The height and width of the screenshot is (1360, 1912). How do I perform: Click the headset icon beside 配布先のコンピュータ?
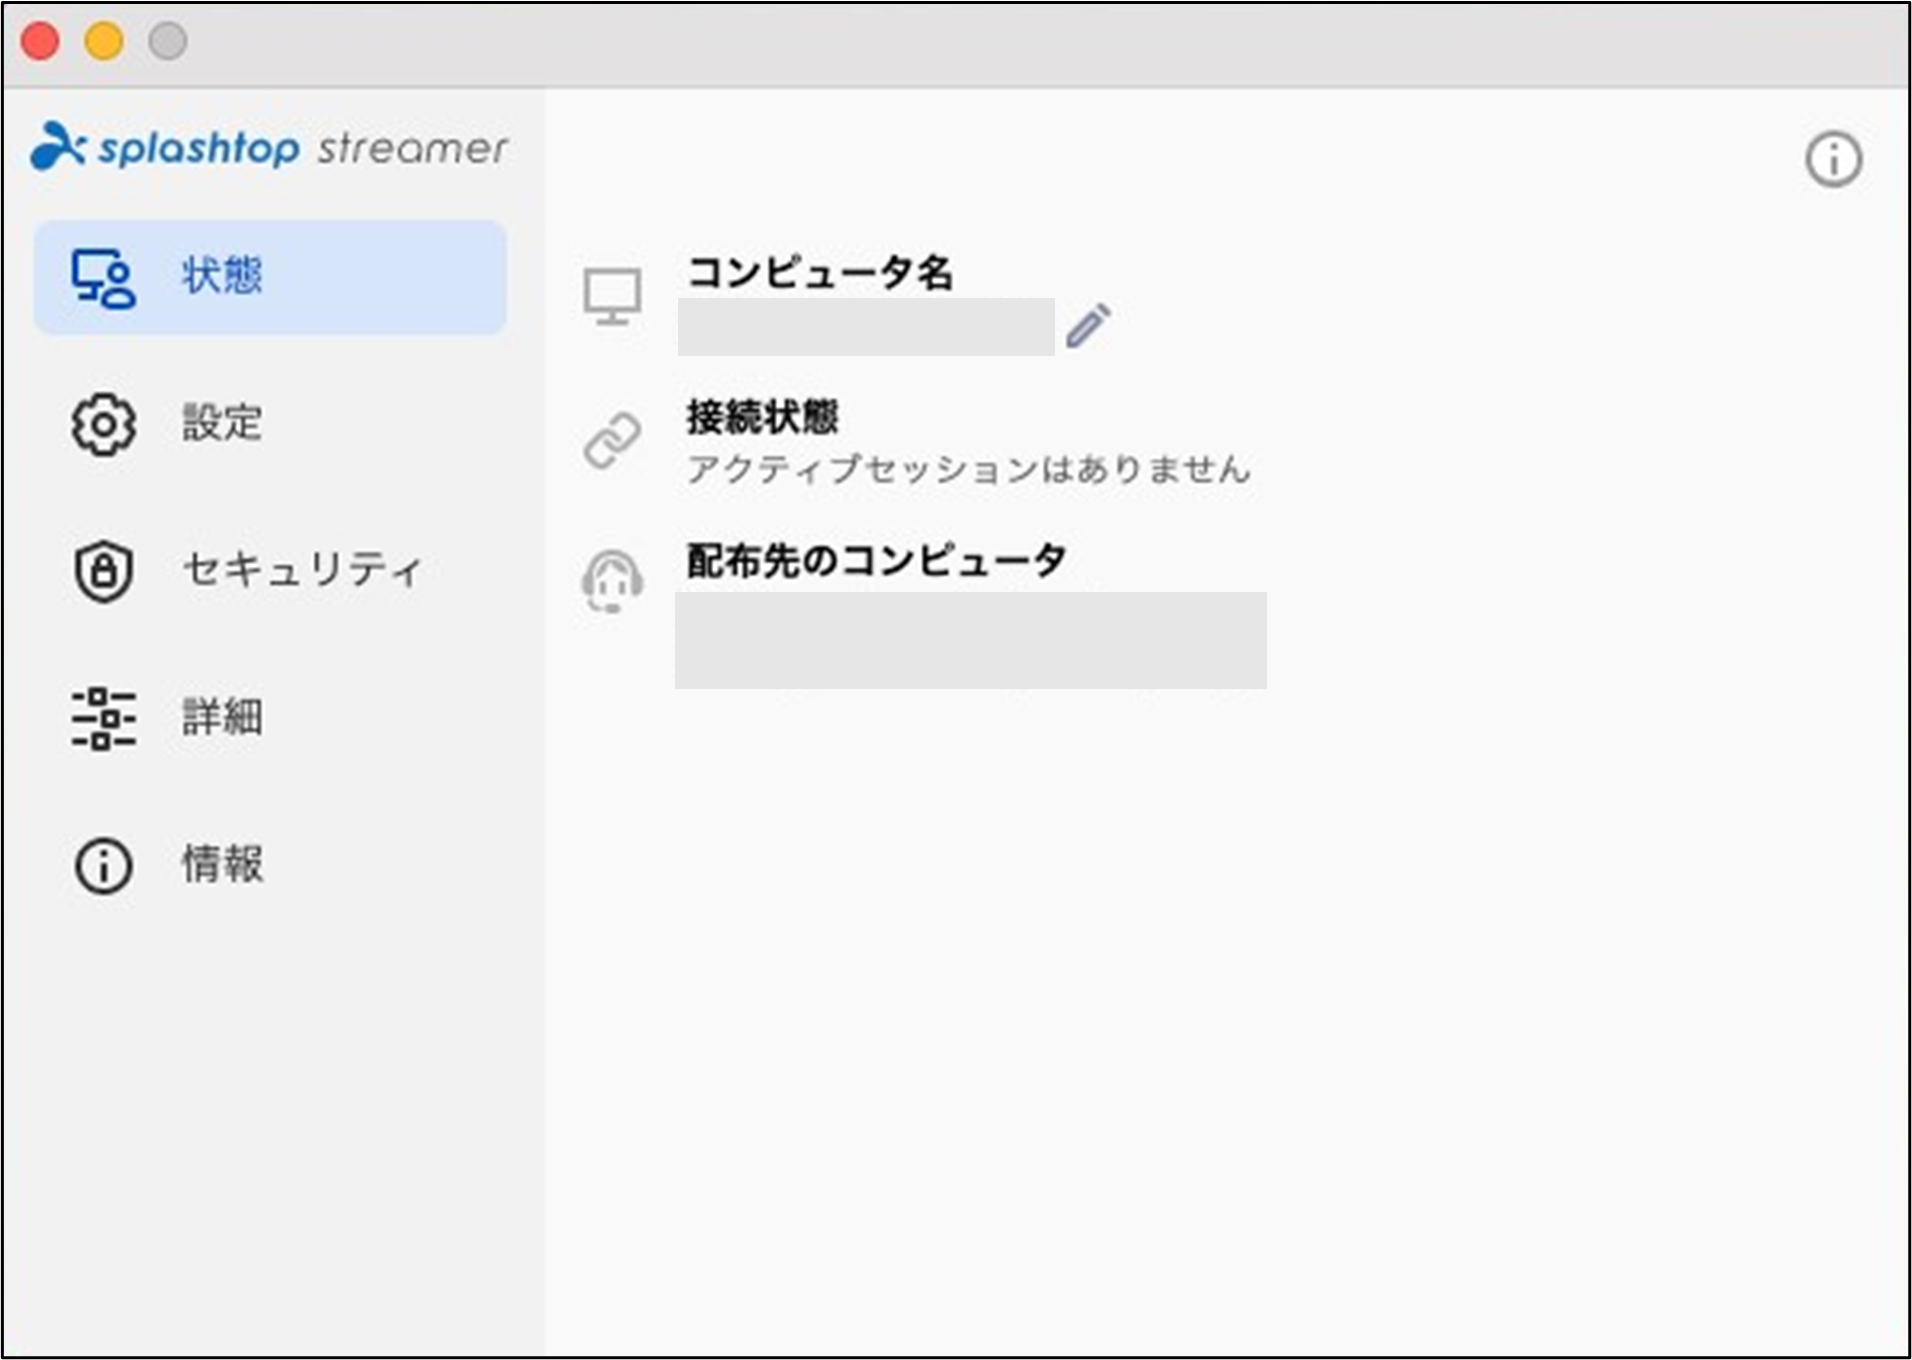pos(612,582)
